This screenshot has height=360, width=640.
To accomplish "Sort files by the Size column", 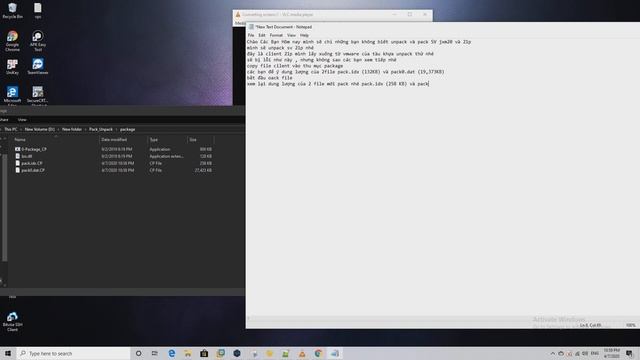I will point(200,140).
